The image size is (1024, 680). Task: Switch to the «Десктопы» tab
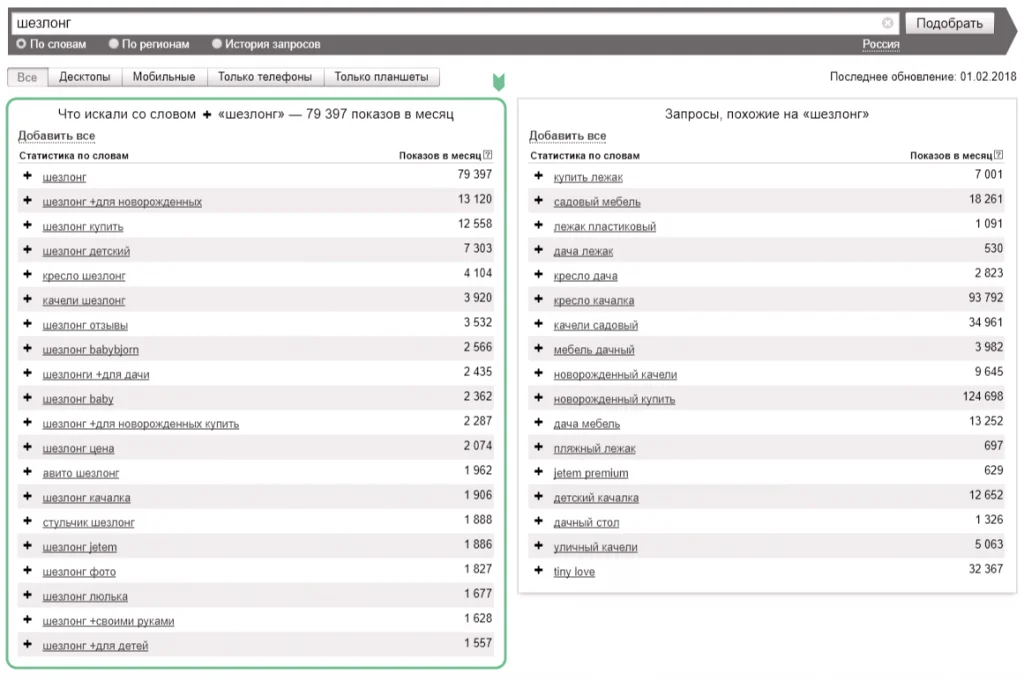click(85, 77)
